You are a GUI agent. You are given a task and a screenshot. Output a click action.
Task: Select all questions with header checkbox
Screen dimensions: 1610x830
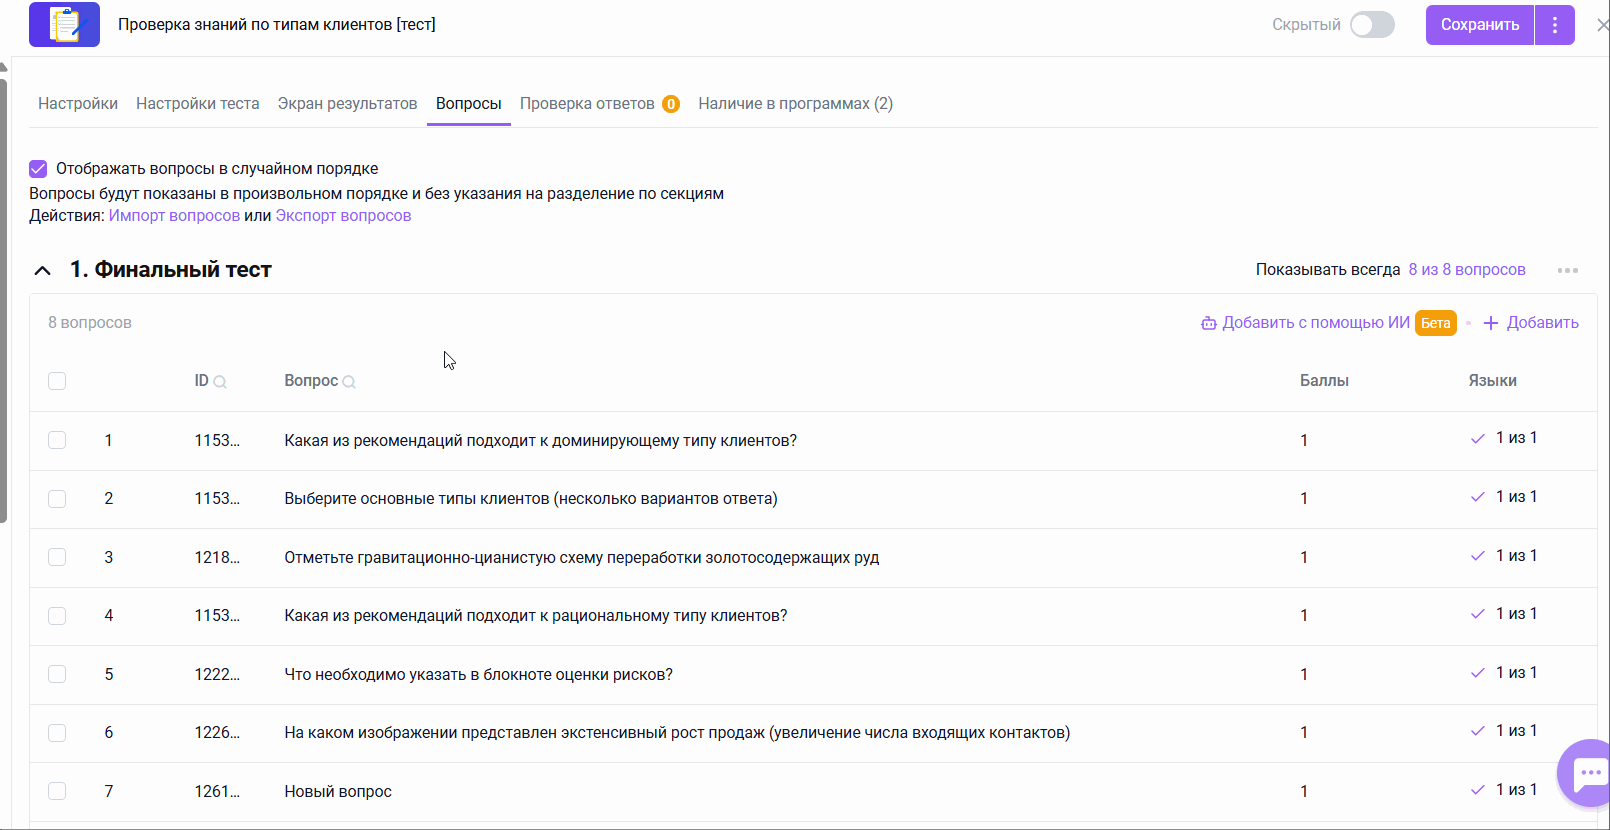point(57,381)
